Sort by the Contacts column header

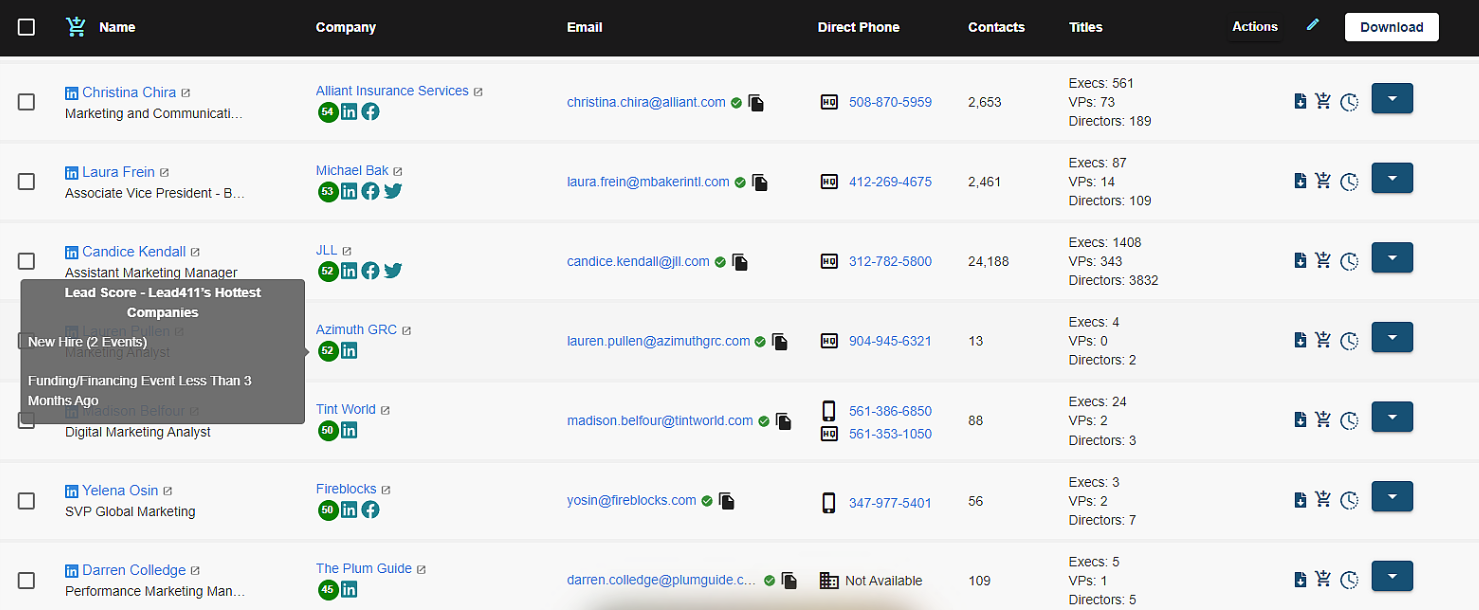[996, 27]
